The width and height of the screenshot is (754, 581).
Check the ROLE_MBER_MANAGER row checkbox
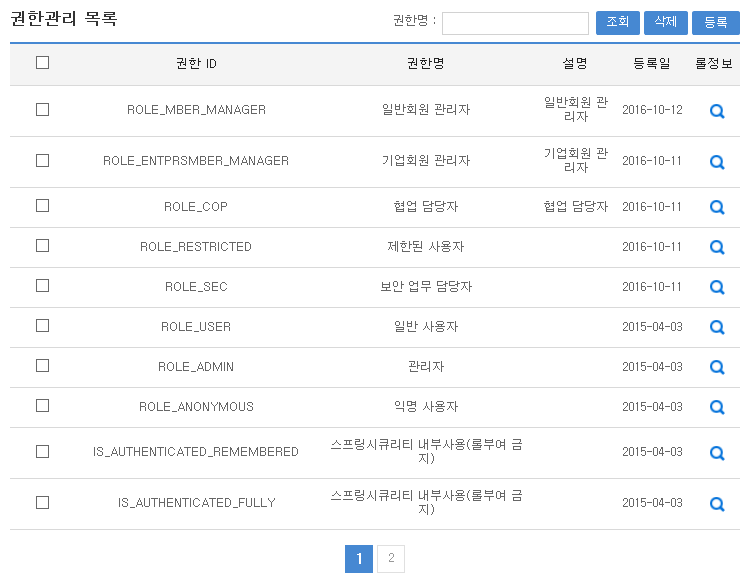point(42,110)
